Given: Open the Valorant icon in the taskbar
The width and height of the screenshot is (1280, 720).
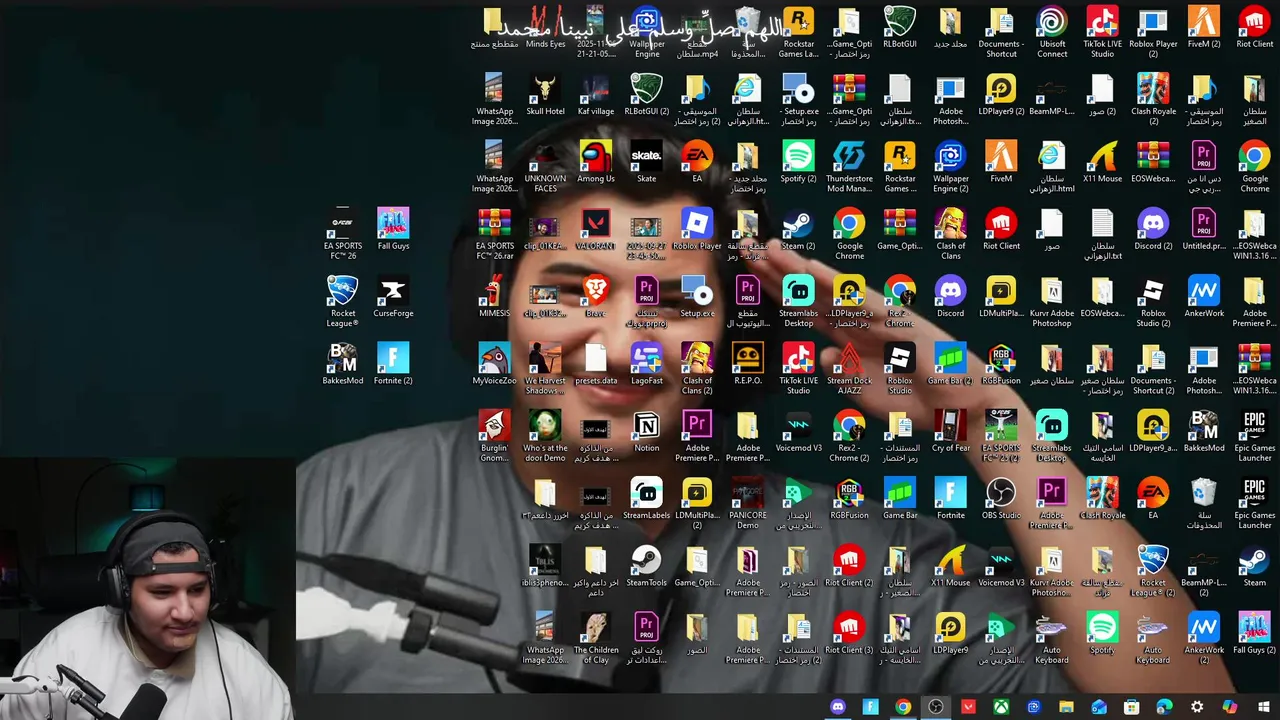Looking at the screenshot, I should coord(968,707).
